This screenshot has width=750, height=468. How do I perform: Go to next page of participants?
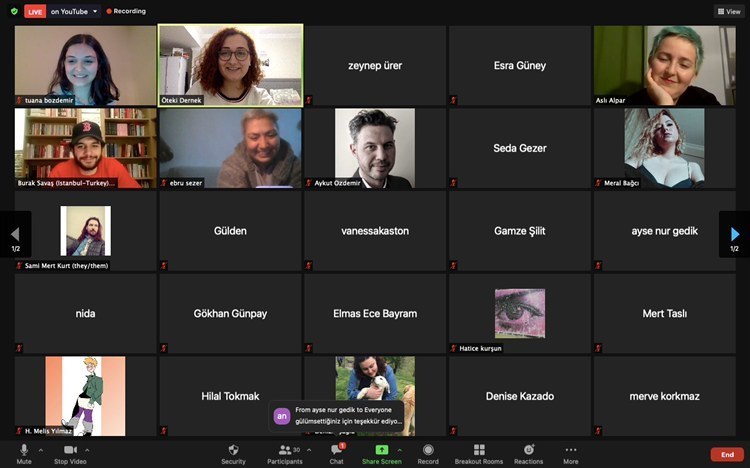coord(735,235)
